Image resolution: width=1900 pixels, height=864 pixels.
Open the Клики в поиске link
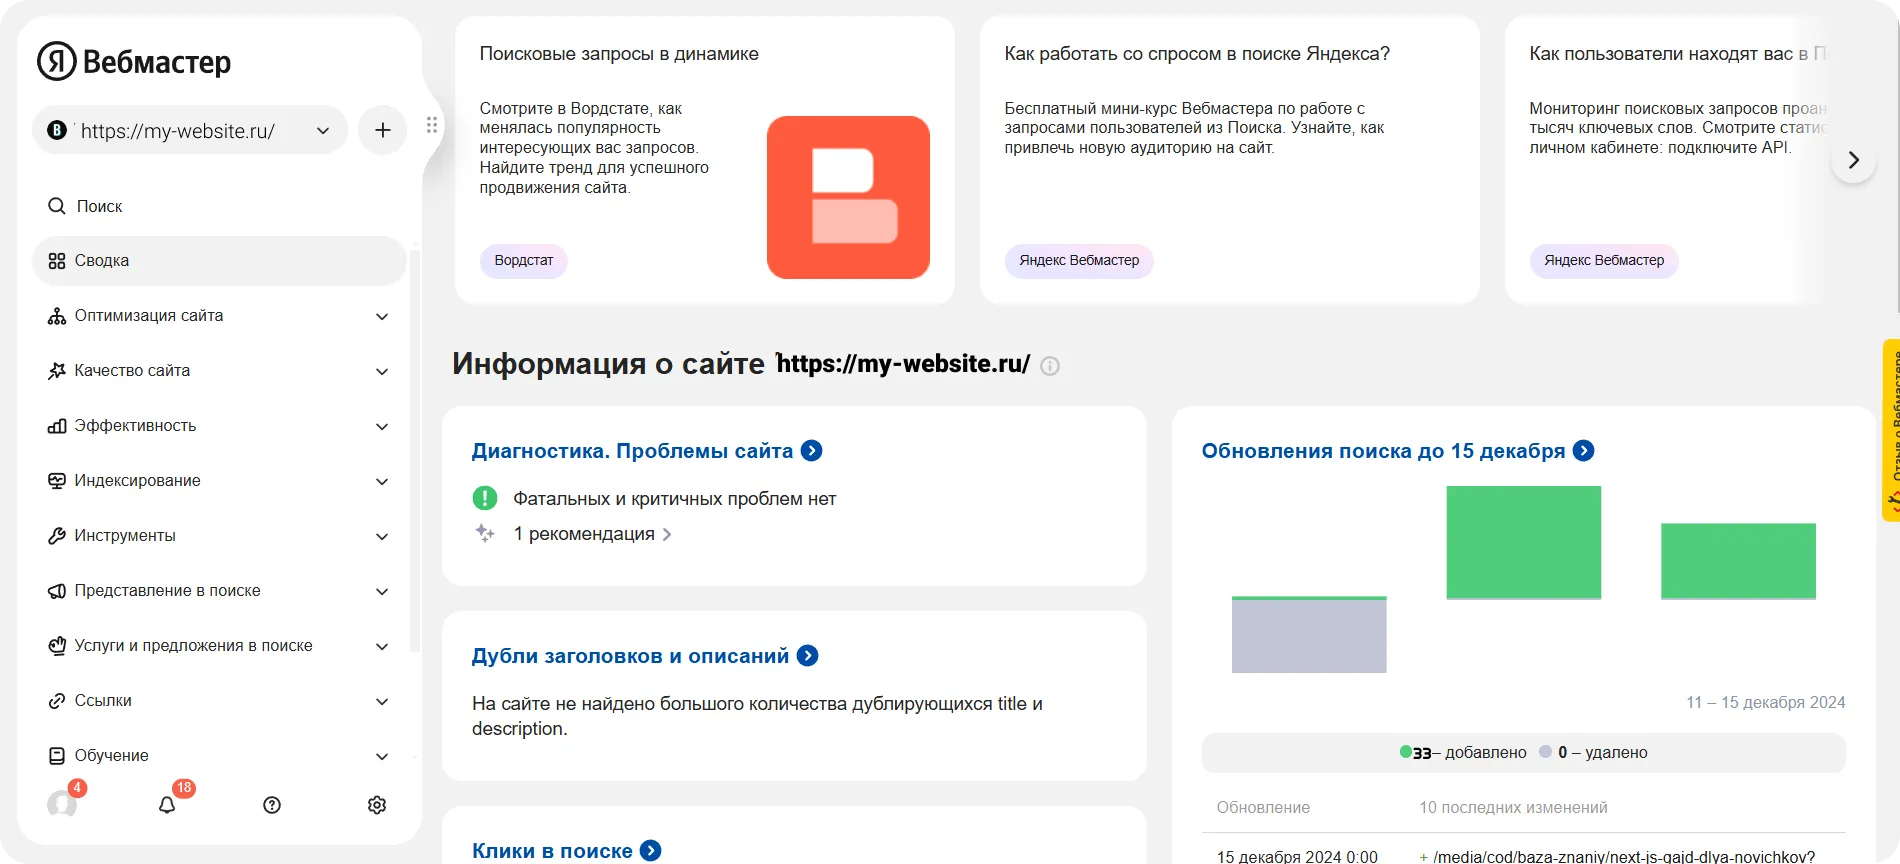click(566, 851)
